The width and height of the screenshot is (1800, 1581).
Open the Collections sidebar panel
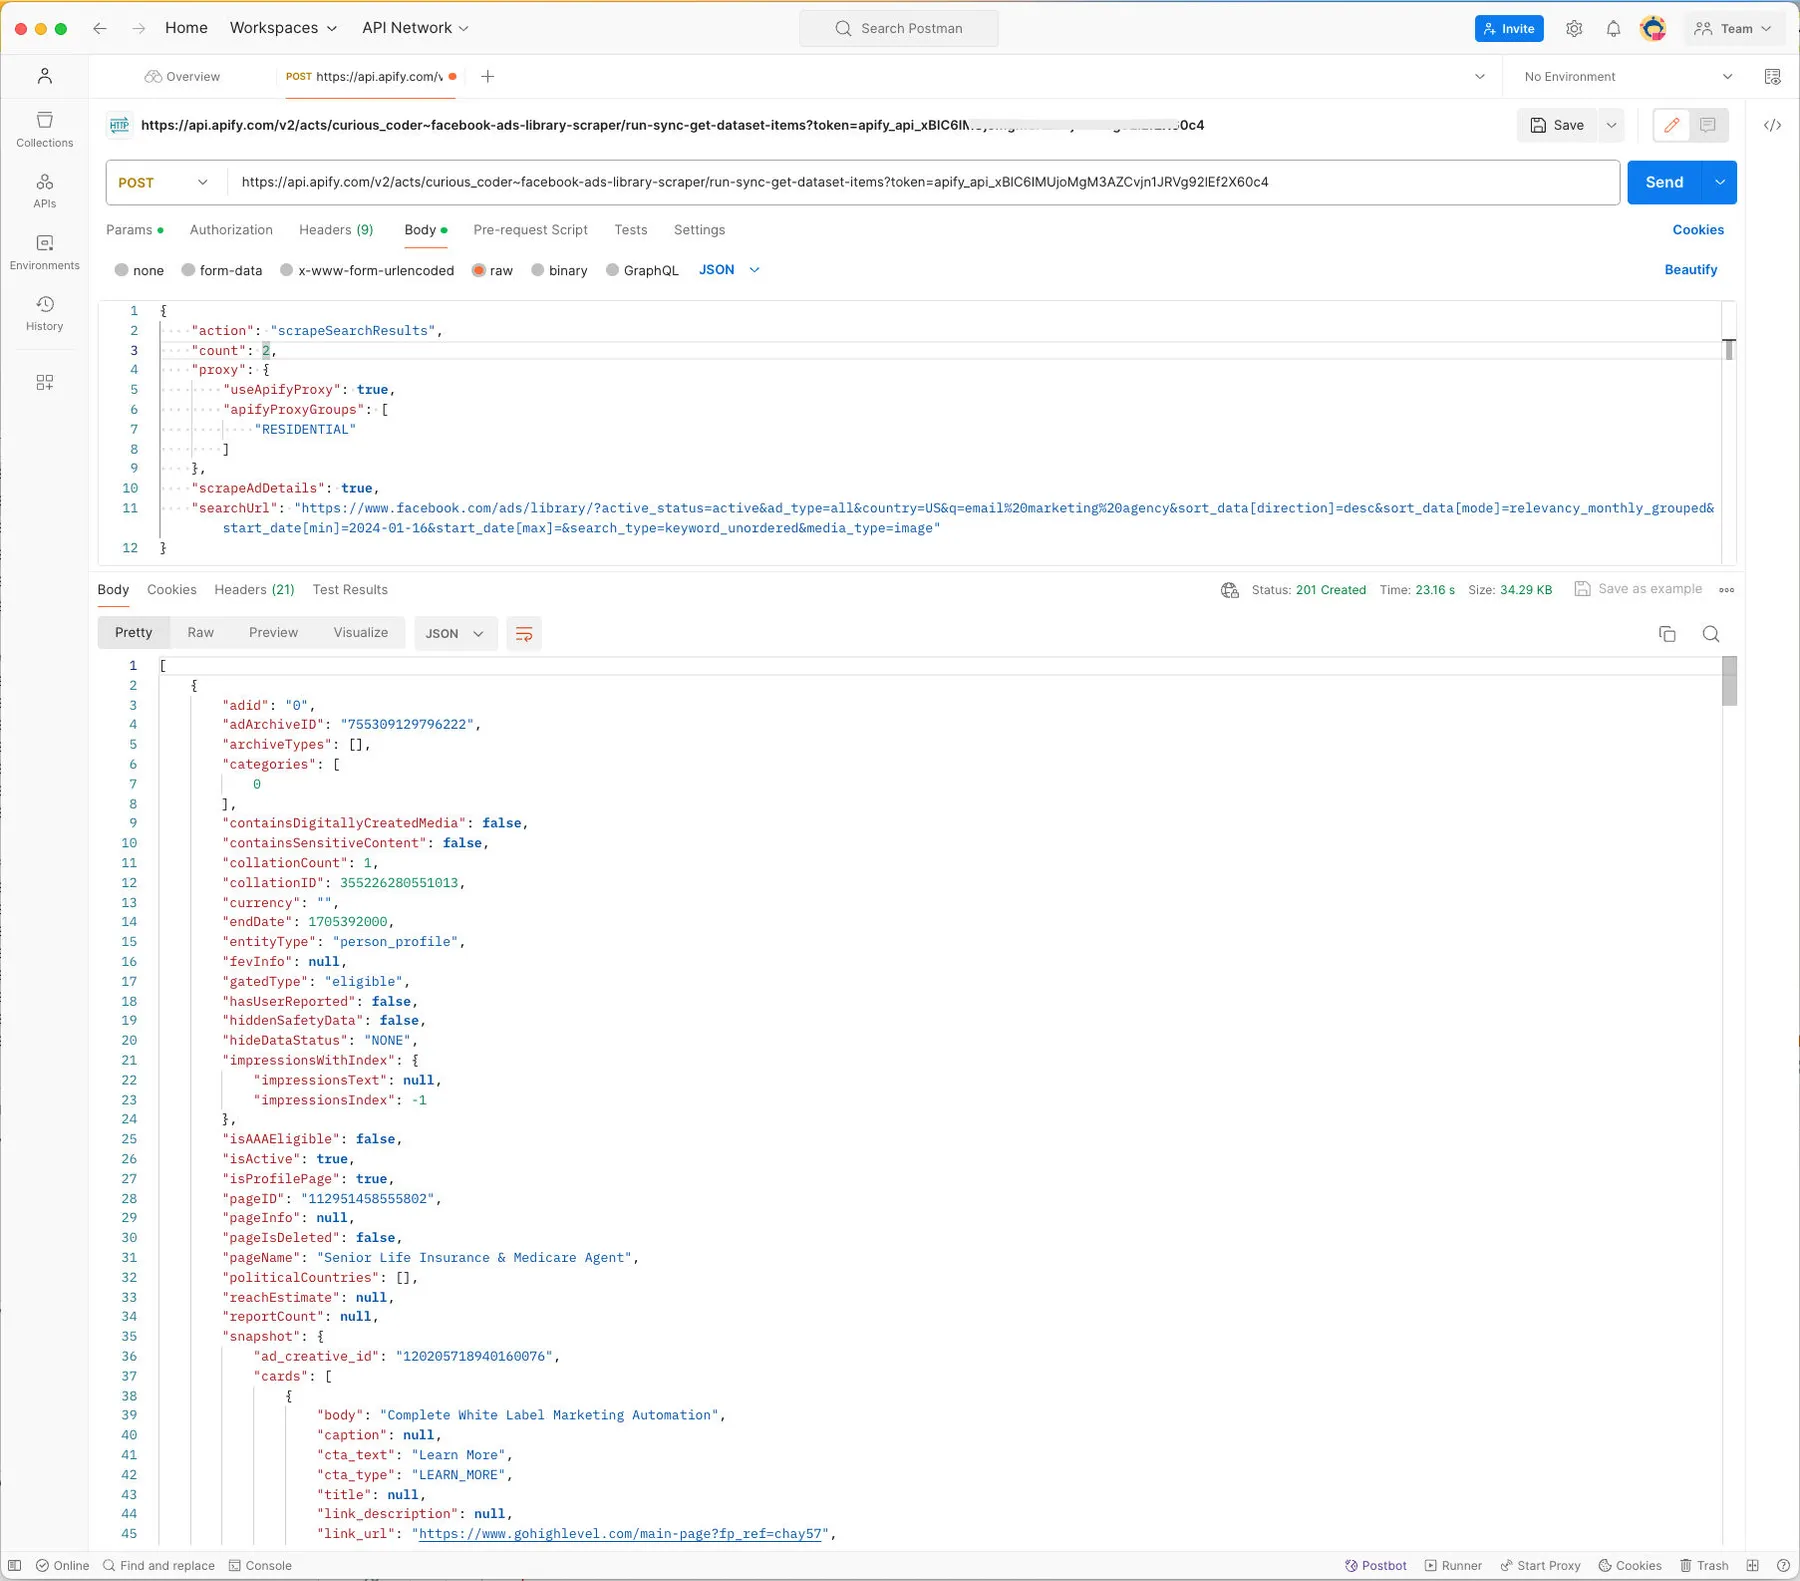point(45,130)
